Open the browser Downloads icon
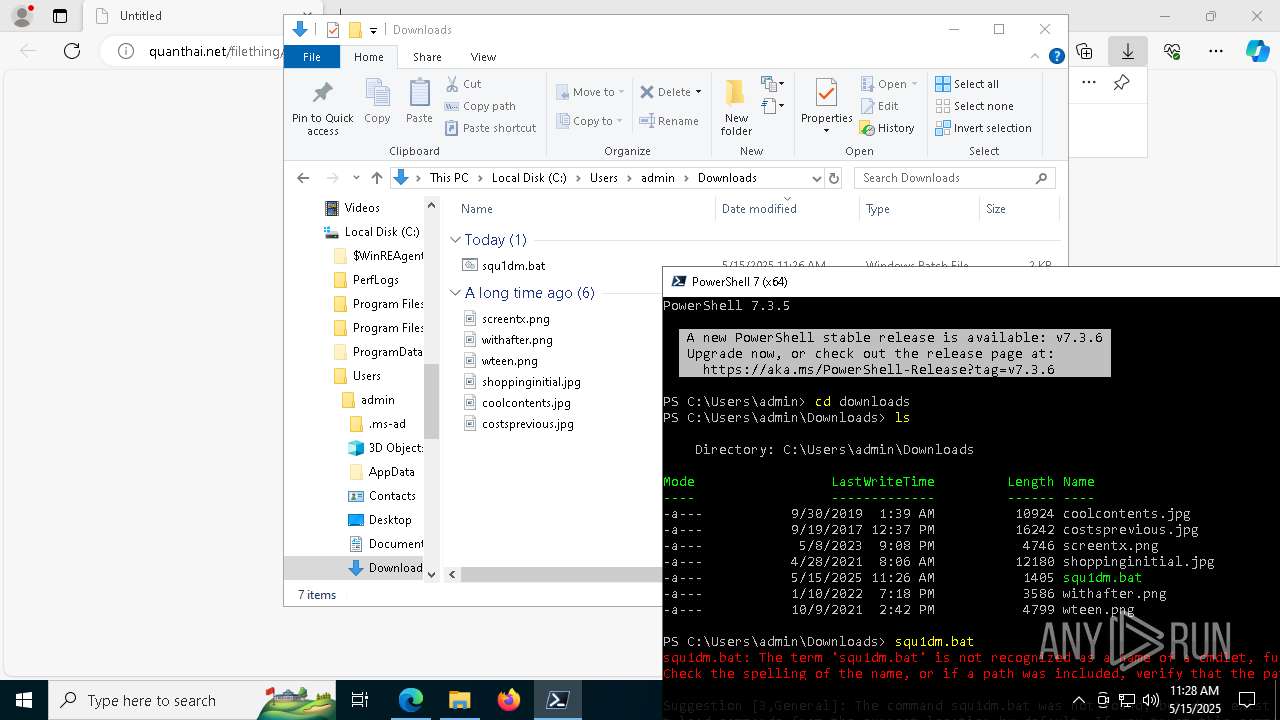 [x=1127, y=51]
